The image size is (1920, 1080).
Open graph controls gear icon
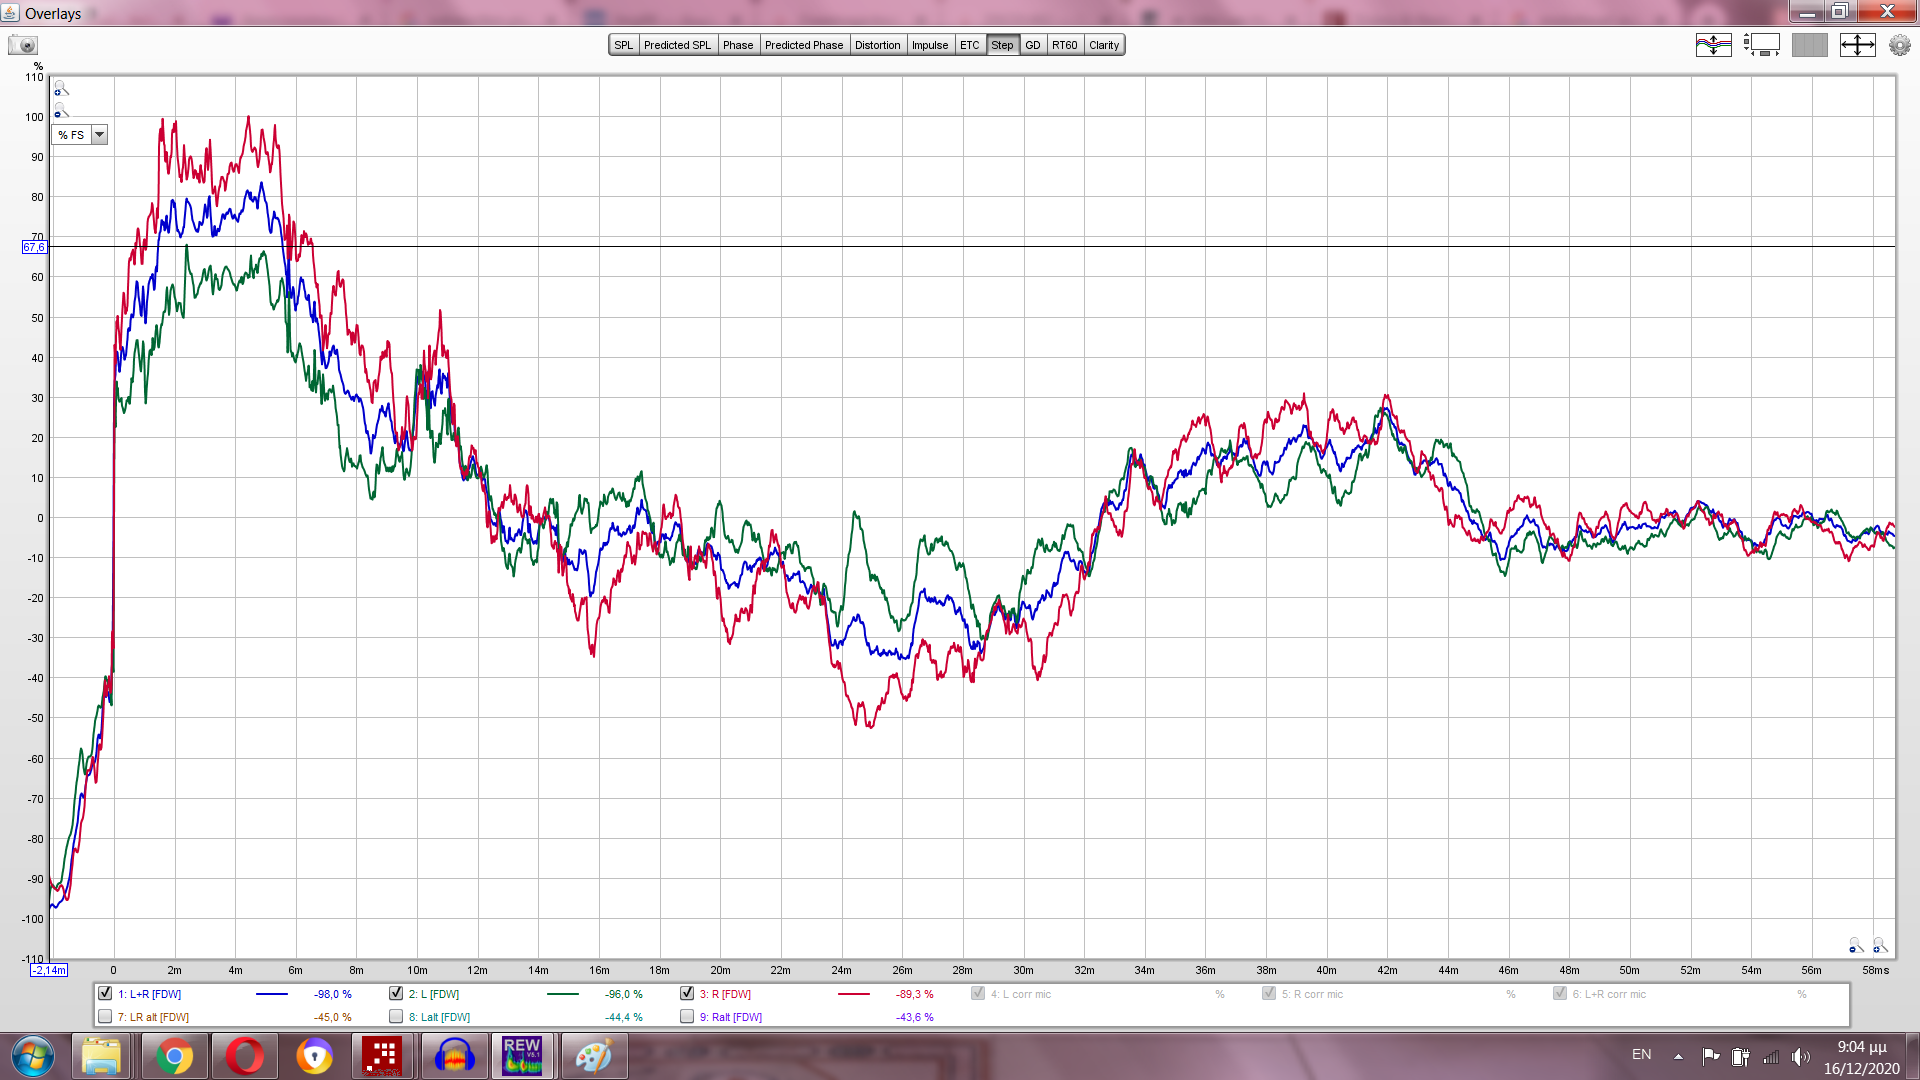1899,45
